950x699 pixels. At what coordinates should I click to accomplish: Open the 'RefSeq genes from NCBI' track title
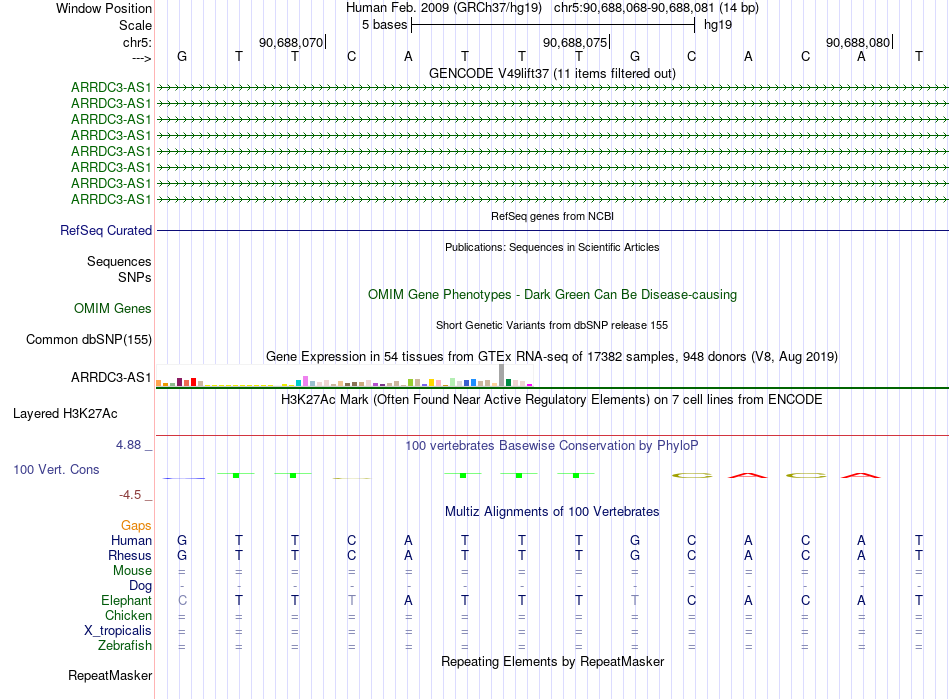coord(553,216)
